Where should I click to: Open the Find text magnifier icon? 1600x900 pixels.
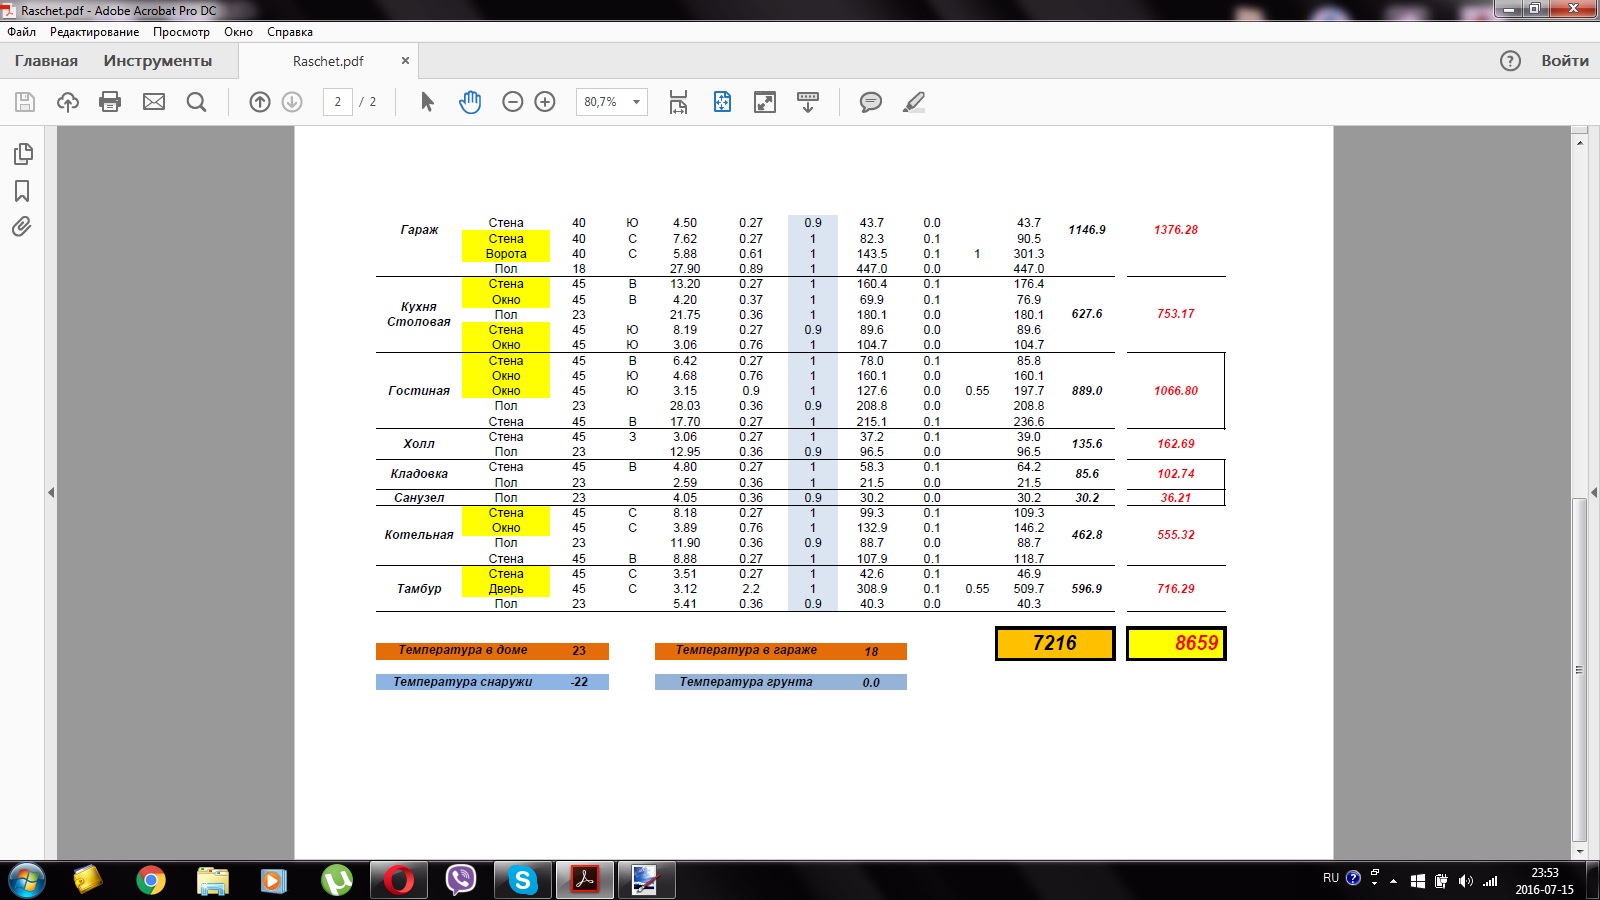[x=197, y=102]
